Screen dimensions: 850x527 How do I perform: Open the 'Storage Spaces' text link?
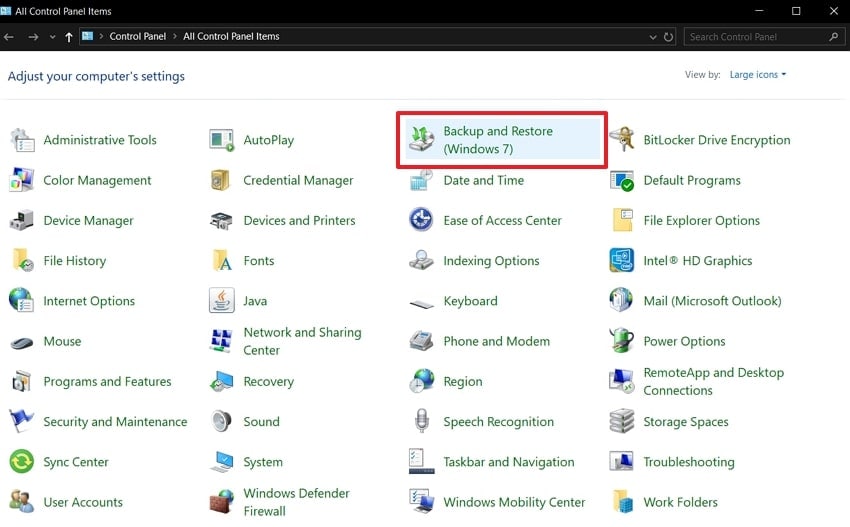pyautogui.click(x=686, y=422)
